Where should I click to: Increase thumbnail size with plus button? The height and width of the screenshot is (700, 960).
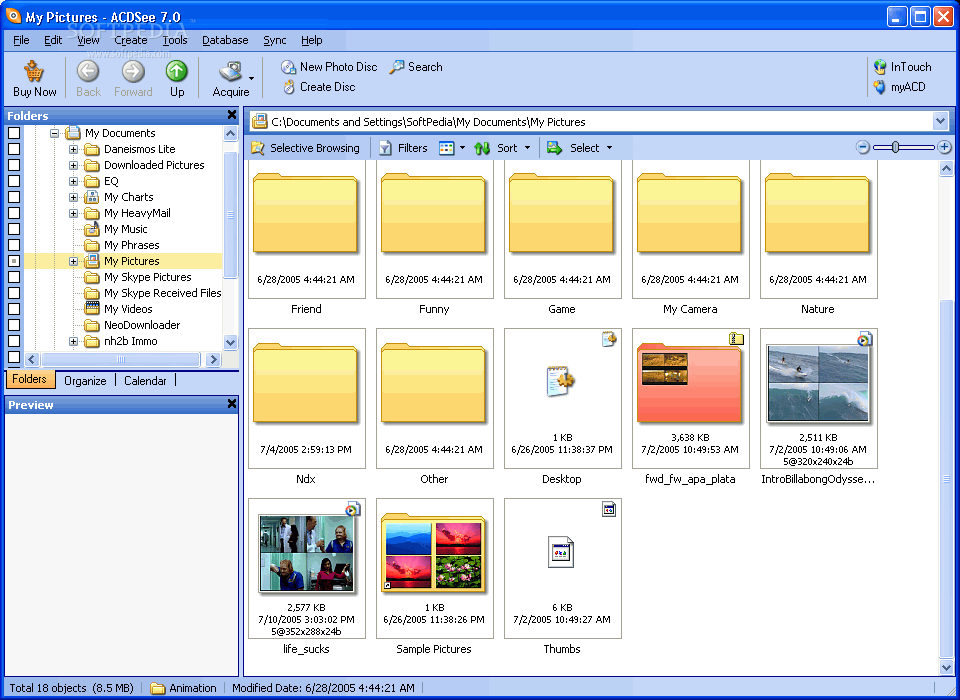point(945,147)
